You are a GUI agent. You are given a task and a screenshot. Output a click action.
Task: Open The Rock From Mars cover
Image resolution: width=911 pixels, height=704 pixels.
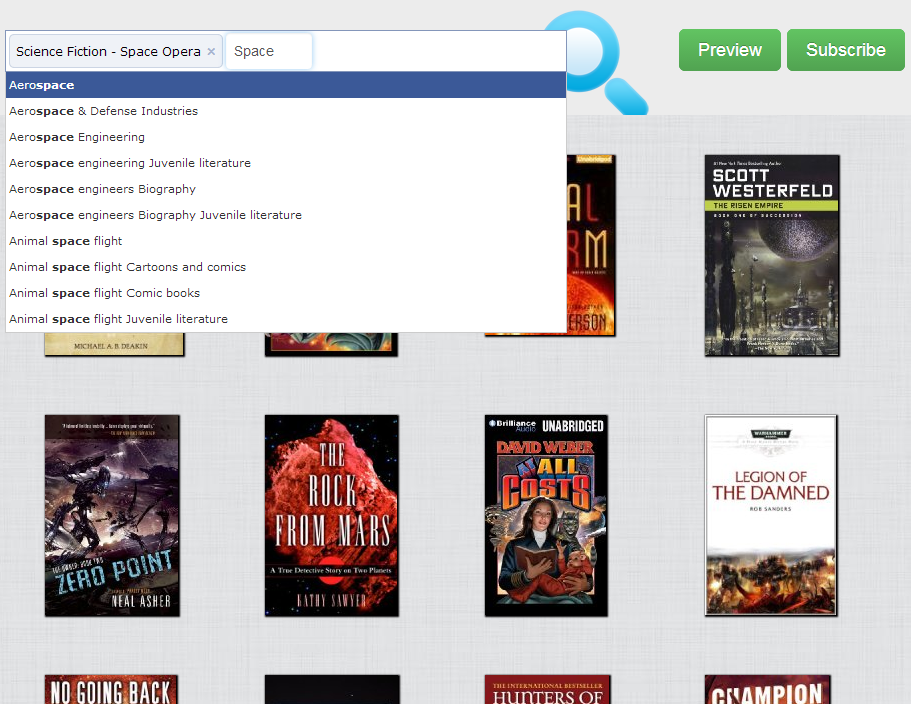point(332,516)
